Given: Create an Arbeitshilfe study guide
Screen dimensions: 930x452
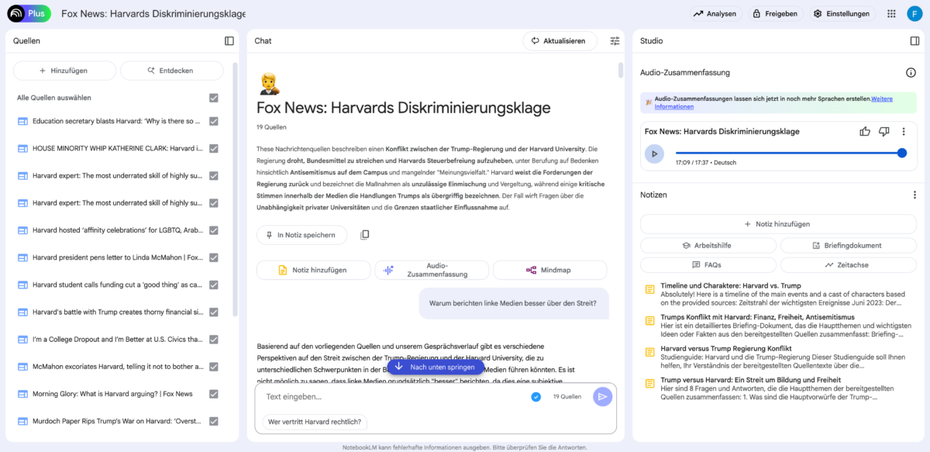Looking at the screenshot, I should tap(708, 246).
